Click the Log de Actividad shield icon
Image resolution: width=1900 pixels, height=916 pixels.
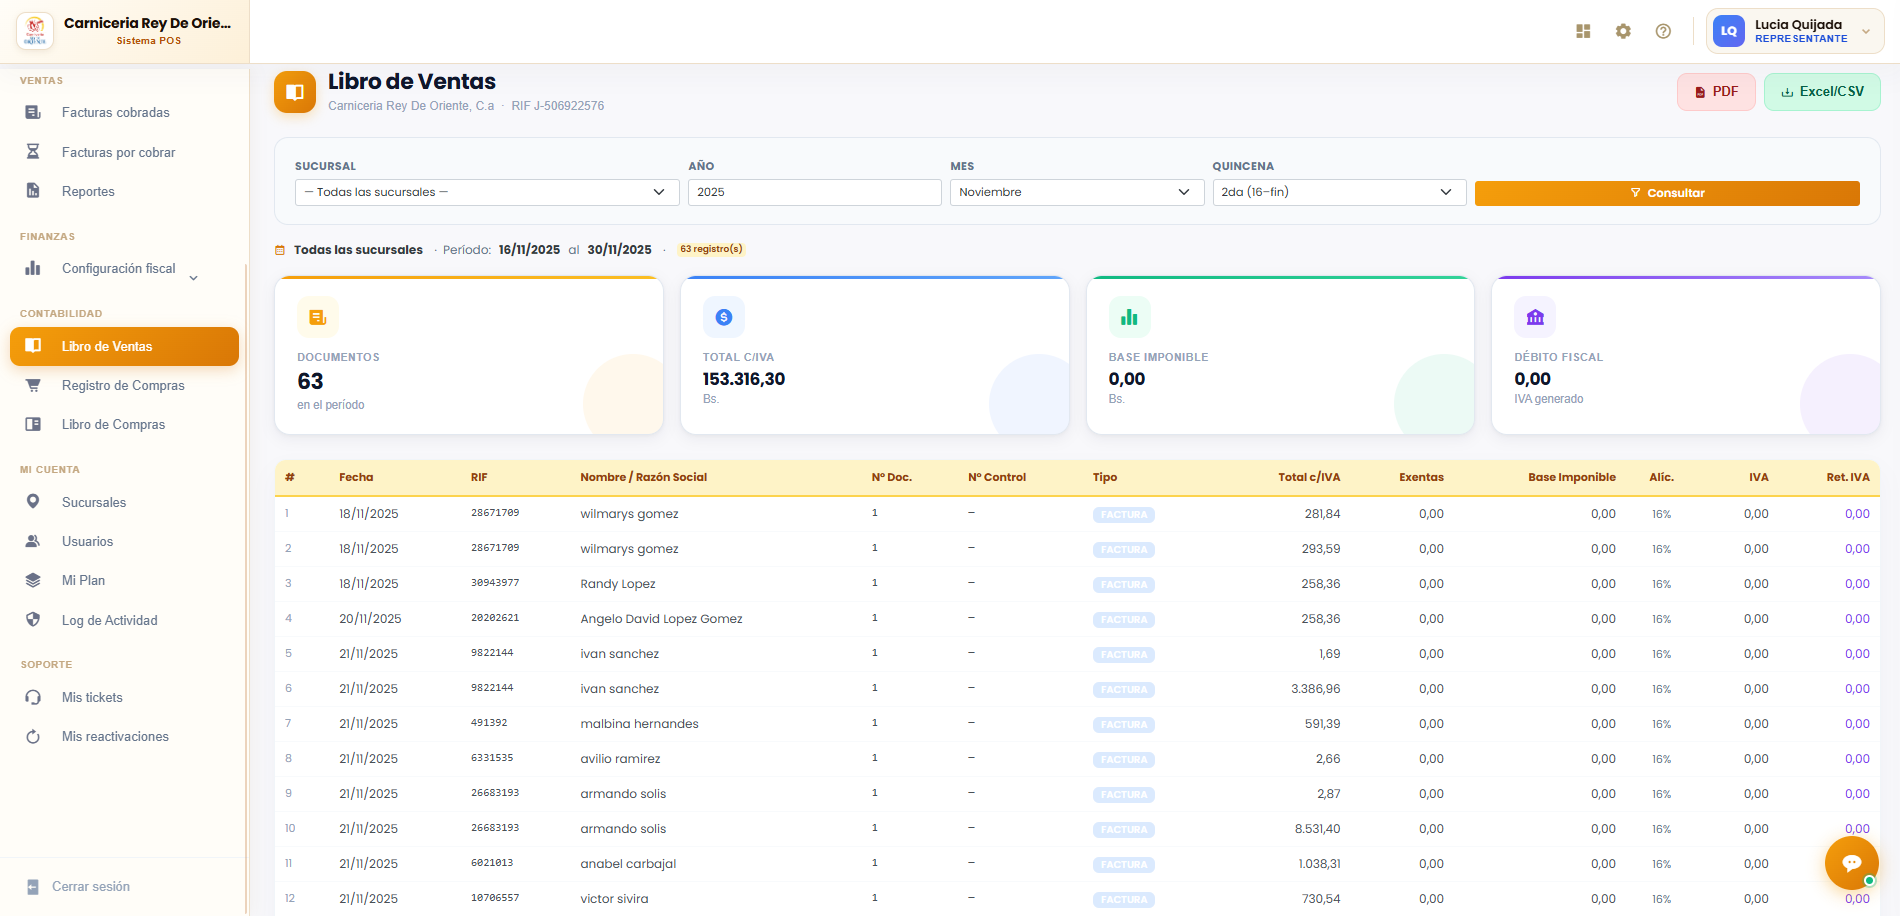[33, 620]
